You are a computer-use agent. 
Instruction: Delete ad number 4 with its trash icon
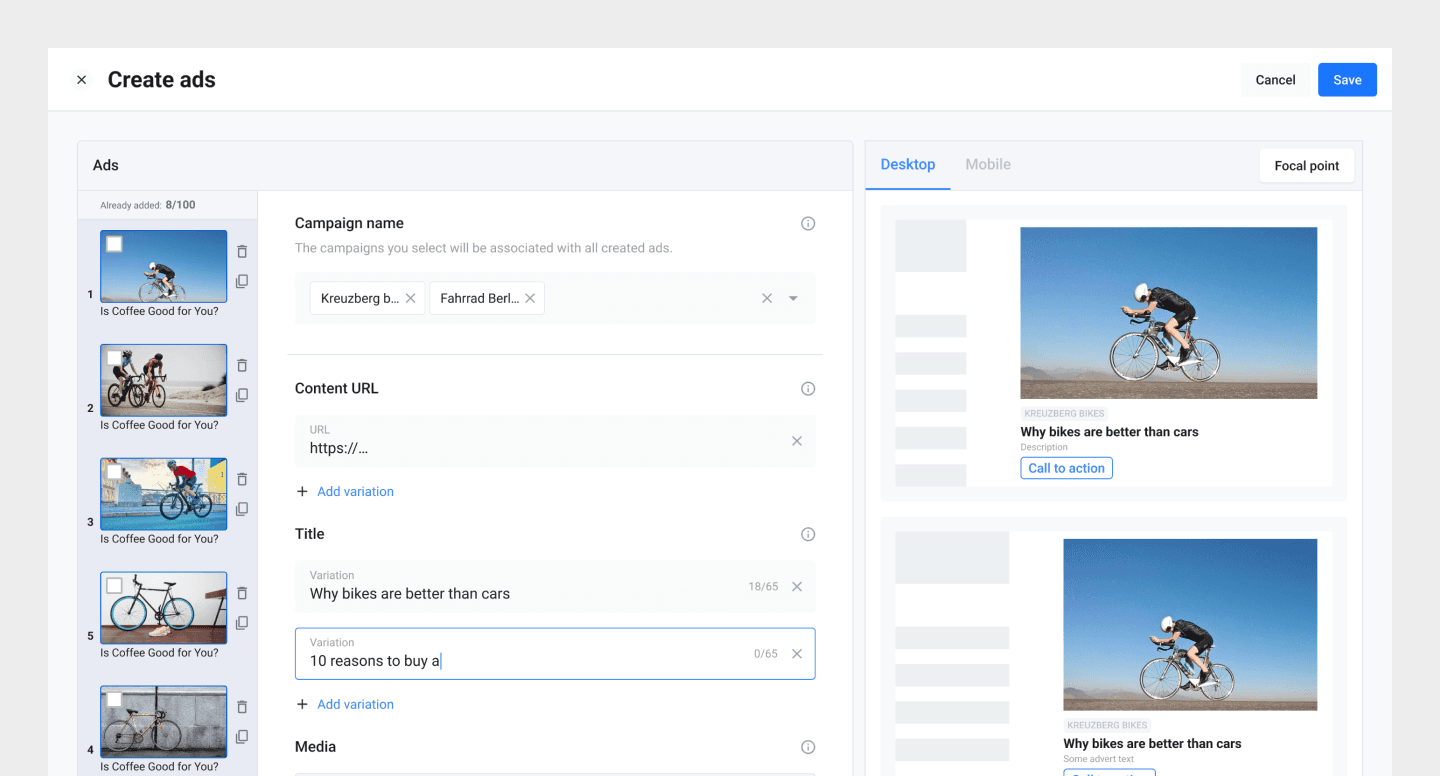click(242, 708)
